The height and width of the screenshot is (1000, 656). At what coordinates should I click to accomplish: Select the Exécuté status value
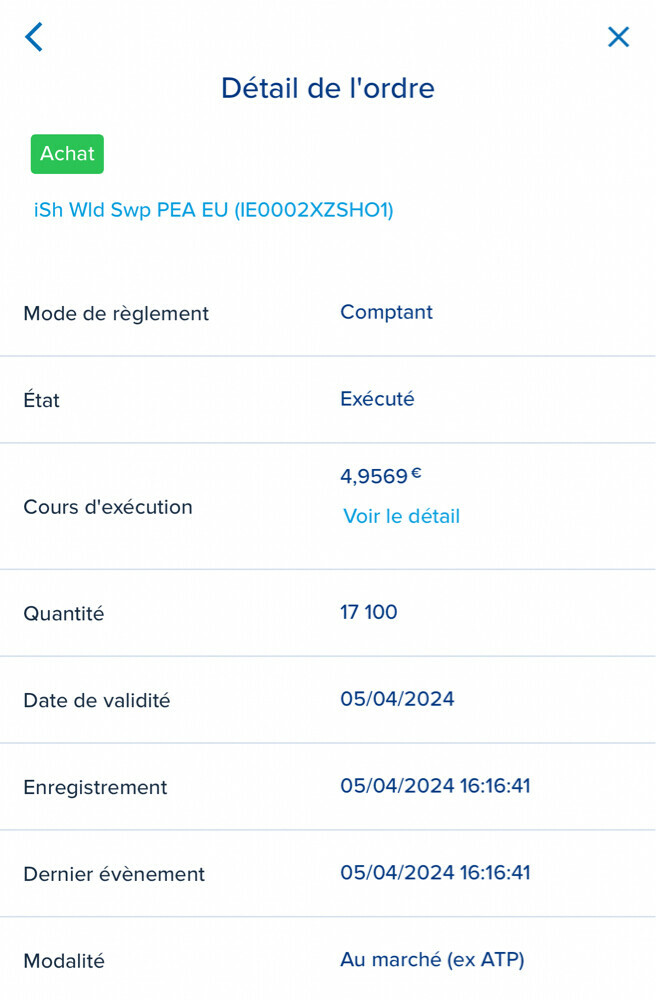tap(377, 399)
